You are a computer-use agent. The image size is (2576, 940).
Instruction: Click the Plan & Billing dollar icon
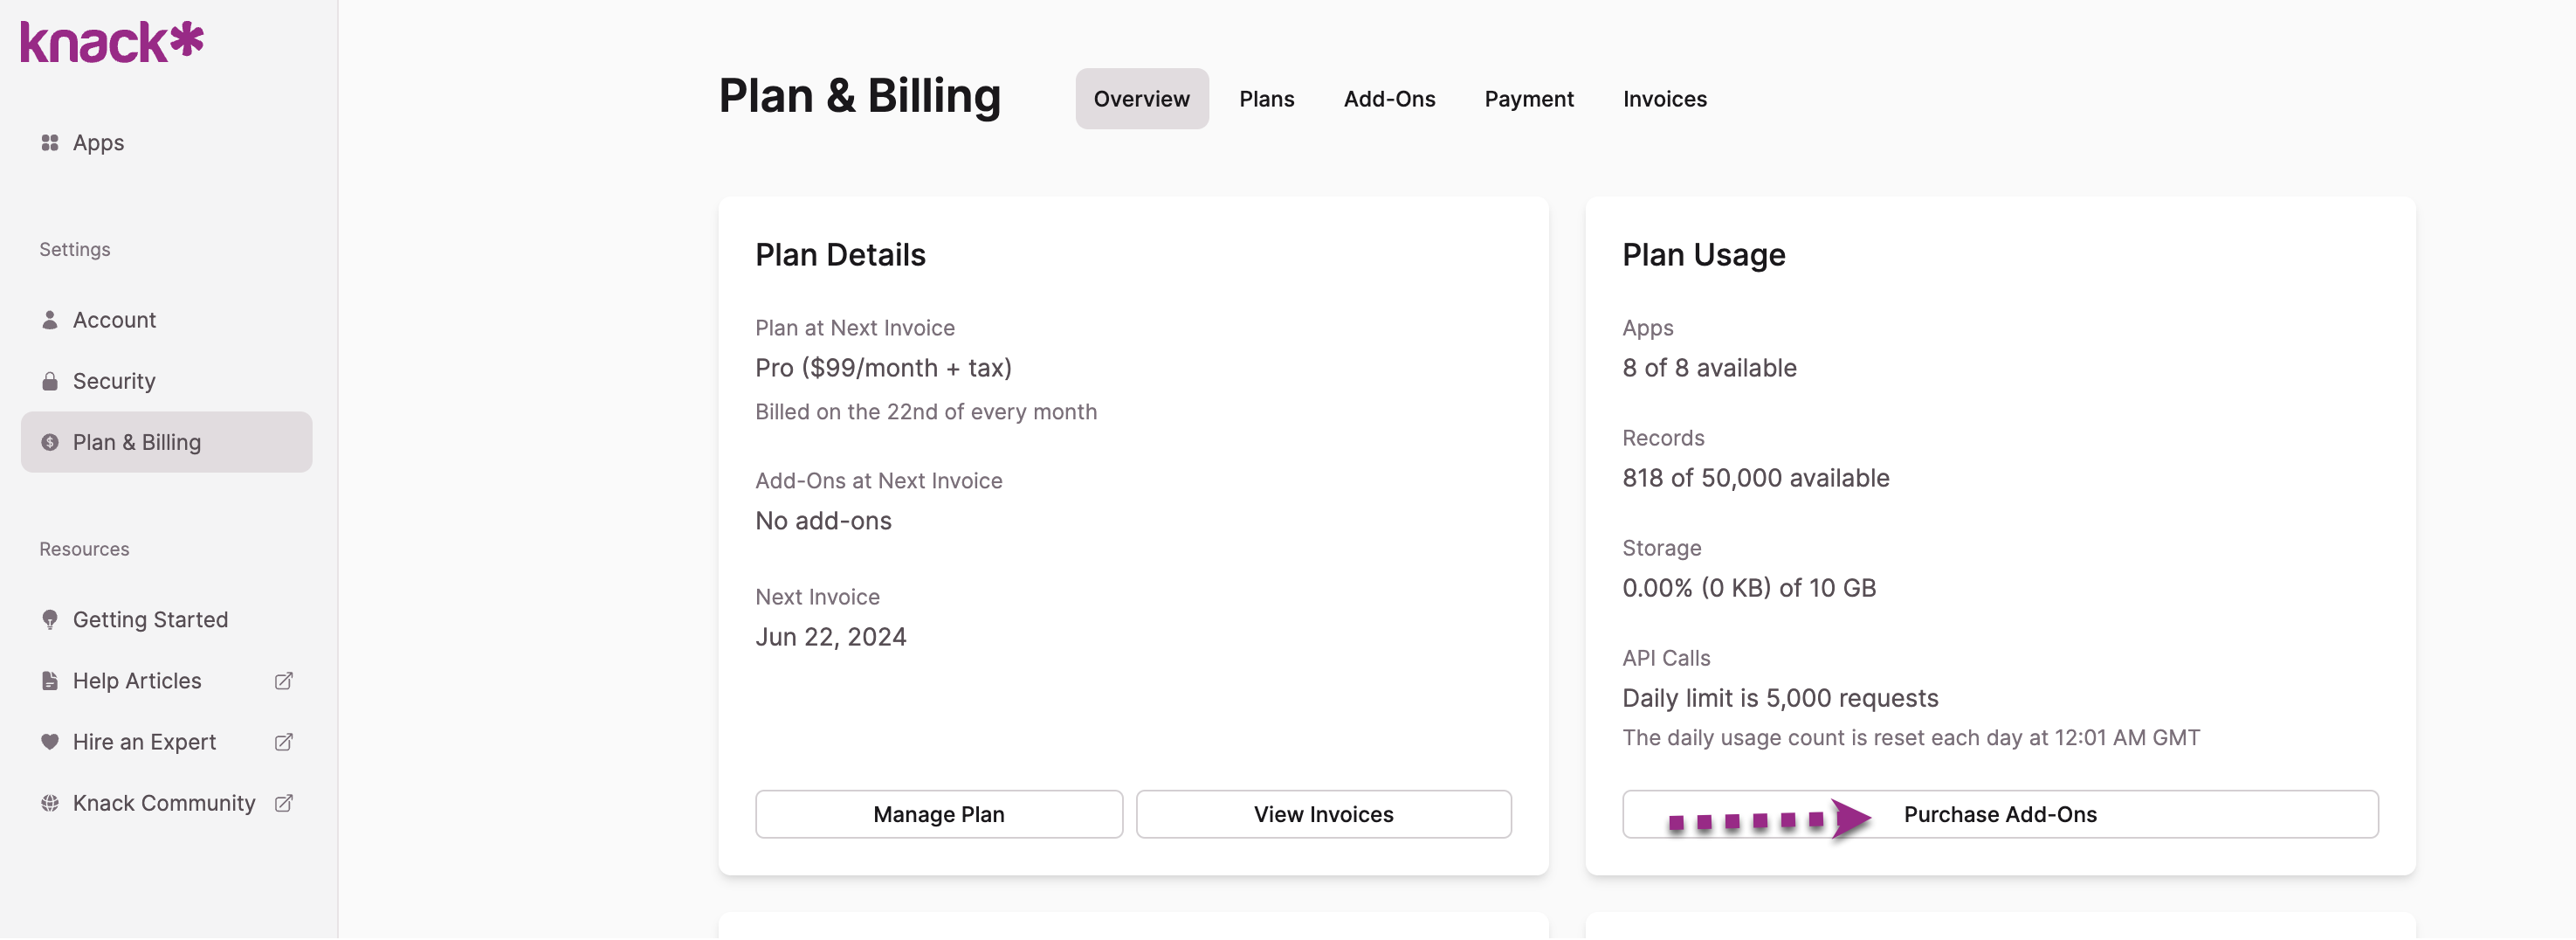(49, 441)
